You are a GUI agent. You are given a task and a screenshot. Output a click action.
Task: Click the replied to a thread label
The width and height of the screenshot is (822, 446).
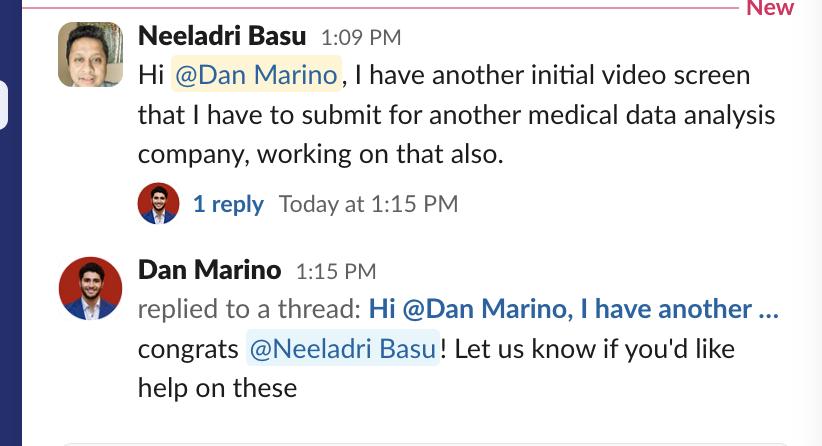(249, 310)
